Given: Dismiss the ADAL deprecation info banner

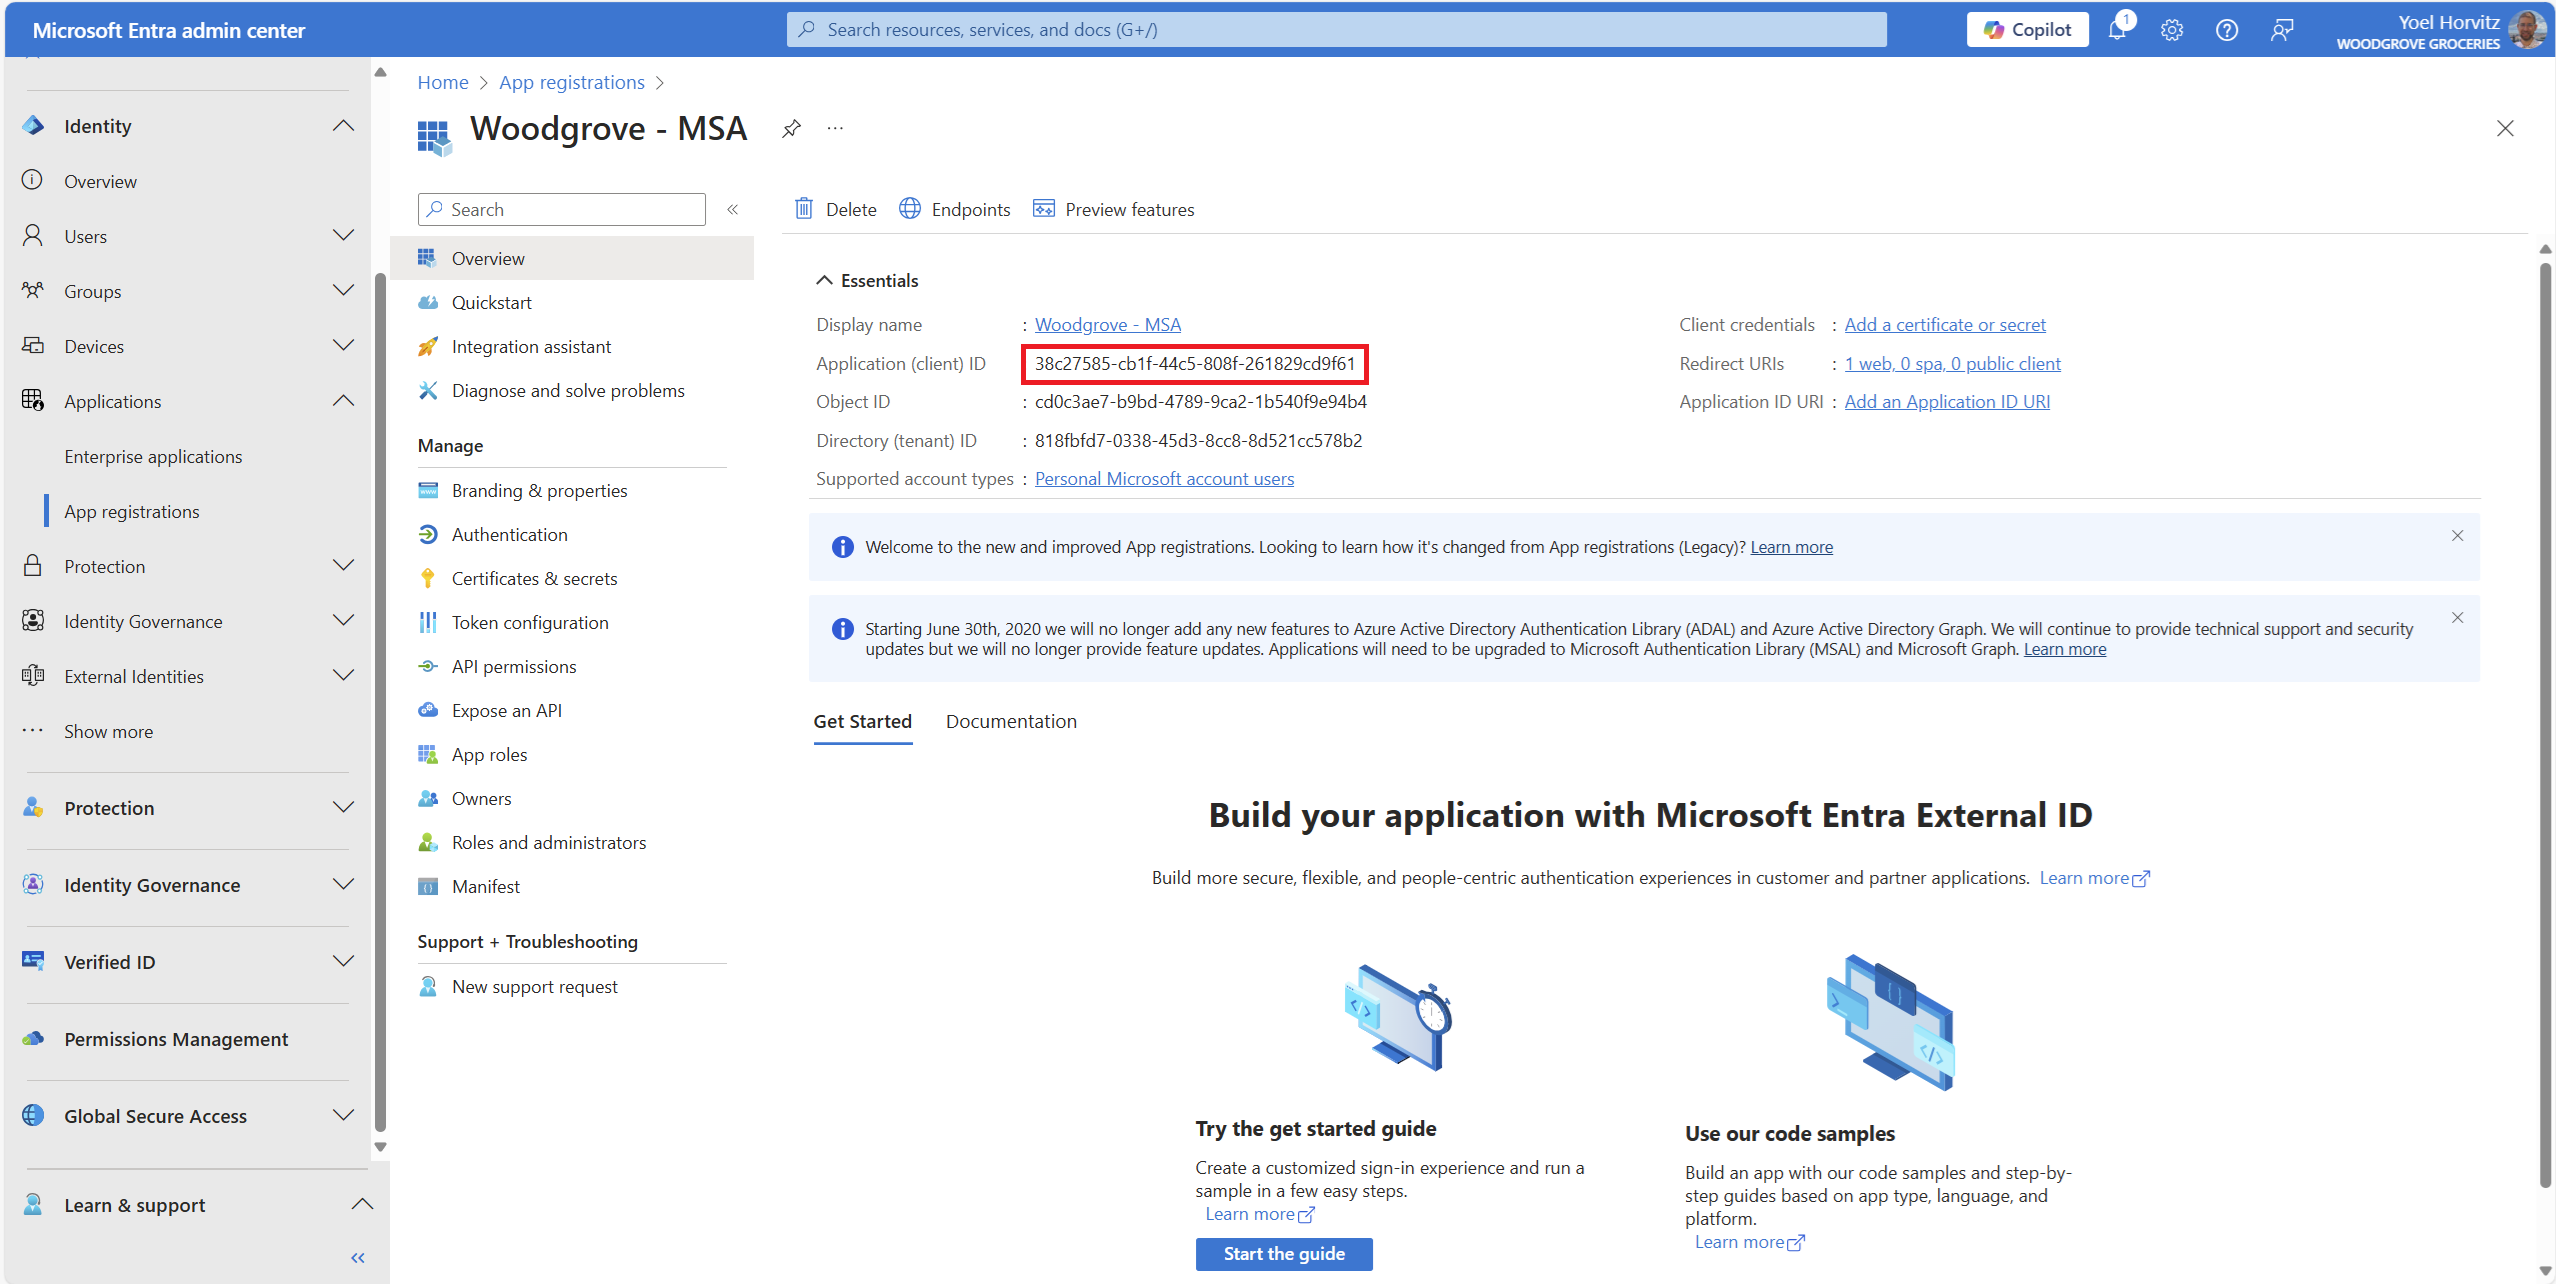Looking at the screenshot, I should 2457,618.
